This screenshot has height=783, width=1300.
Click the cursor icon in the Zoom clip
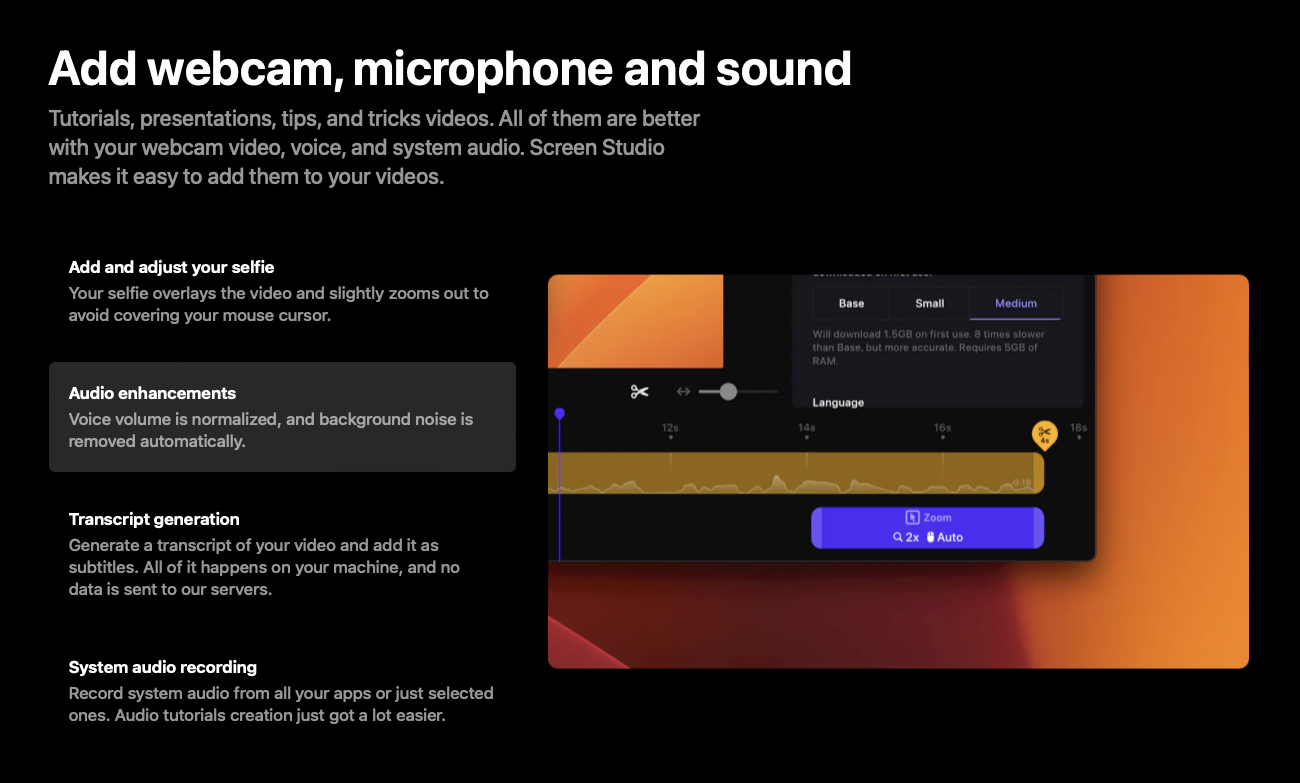click(x=912, y=517)
